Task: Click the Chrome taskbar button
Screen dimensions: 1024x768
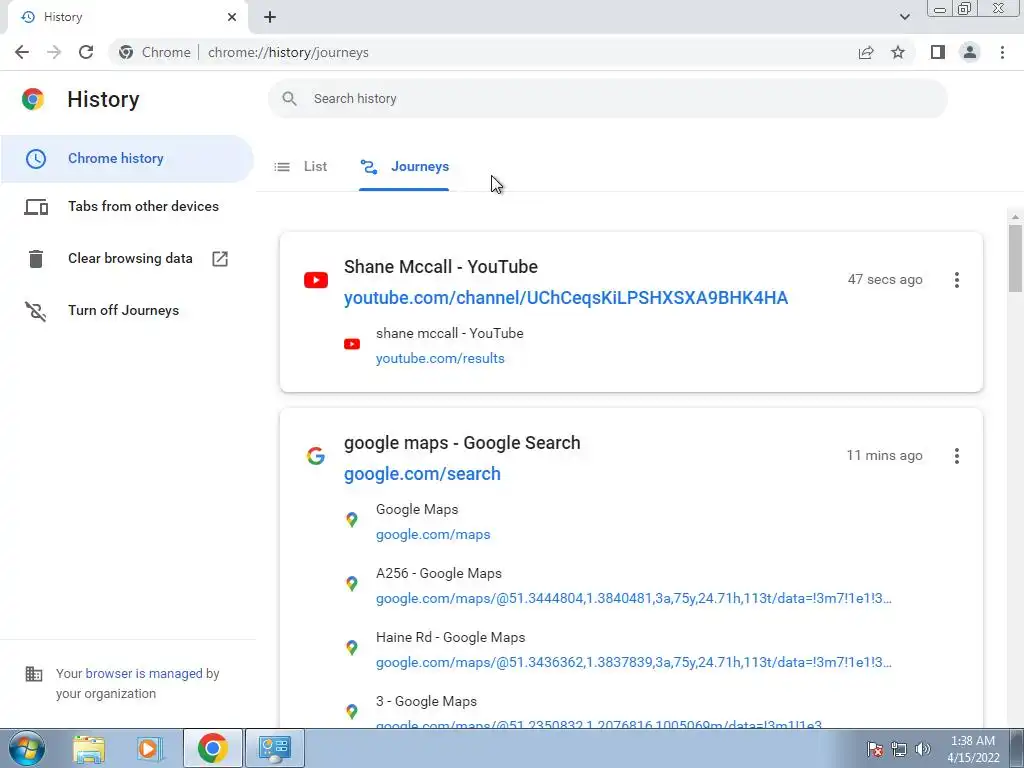Action: [213, 748]
